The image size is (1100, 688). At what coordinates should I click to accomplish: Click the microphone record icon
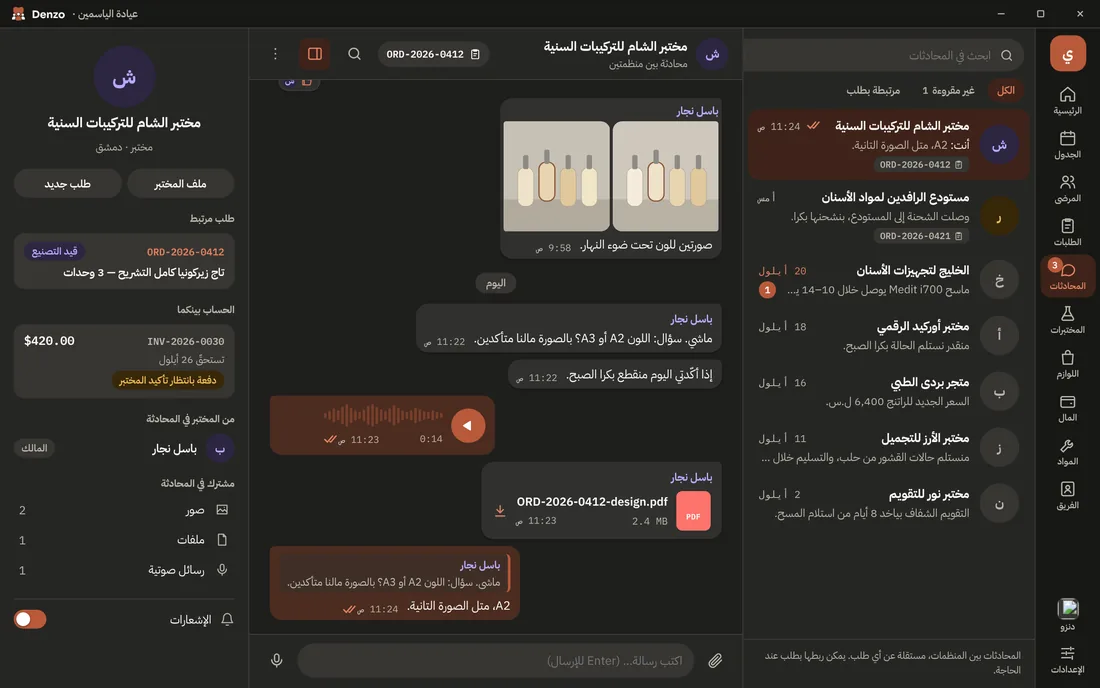click(276, 660)
